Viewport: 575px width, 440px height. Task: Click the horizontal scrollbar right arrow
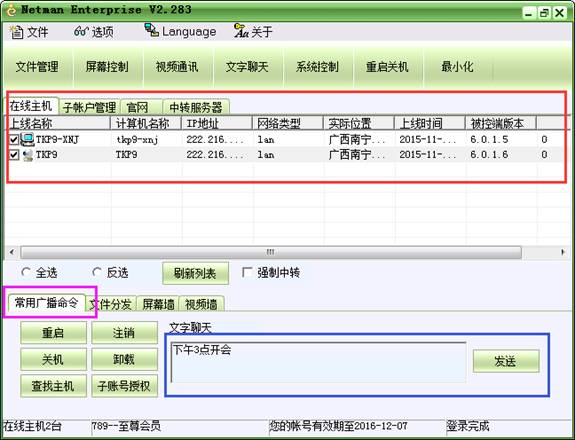[x=563, y=252]
